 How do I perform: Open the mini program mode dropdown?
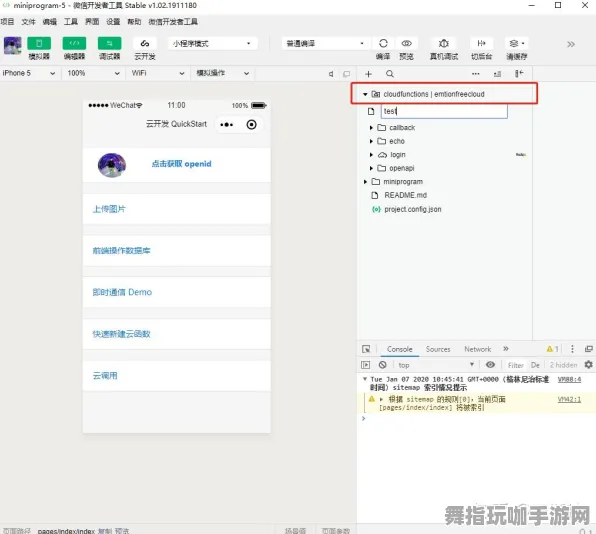point(212,43)
